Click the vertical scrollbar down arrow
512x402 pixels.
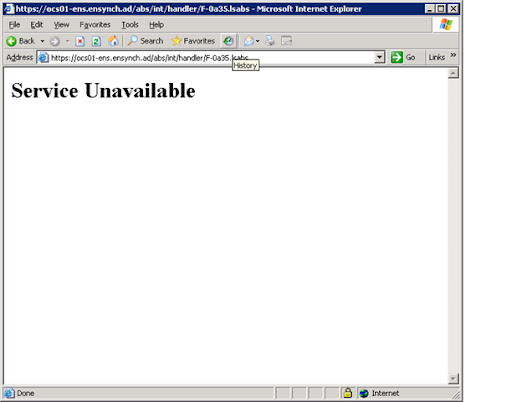tap(453, 378)
